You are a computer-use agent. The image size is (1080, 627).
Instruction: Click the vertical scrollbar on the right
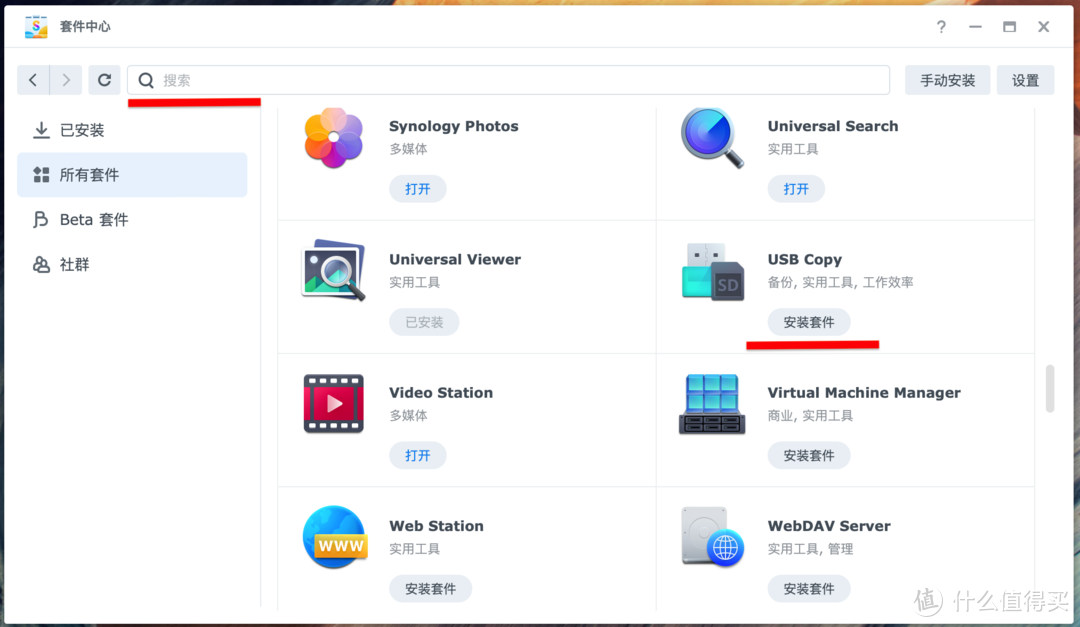pyautogui.click(x=1051, y=390)
